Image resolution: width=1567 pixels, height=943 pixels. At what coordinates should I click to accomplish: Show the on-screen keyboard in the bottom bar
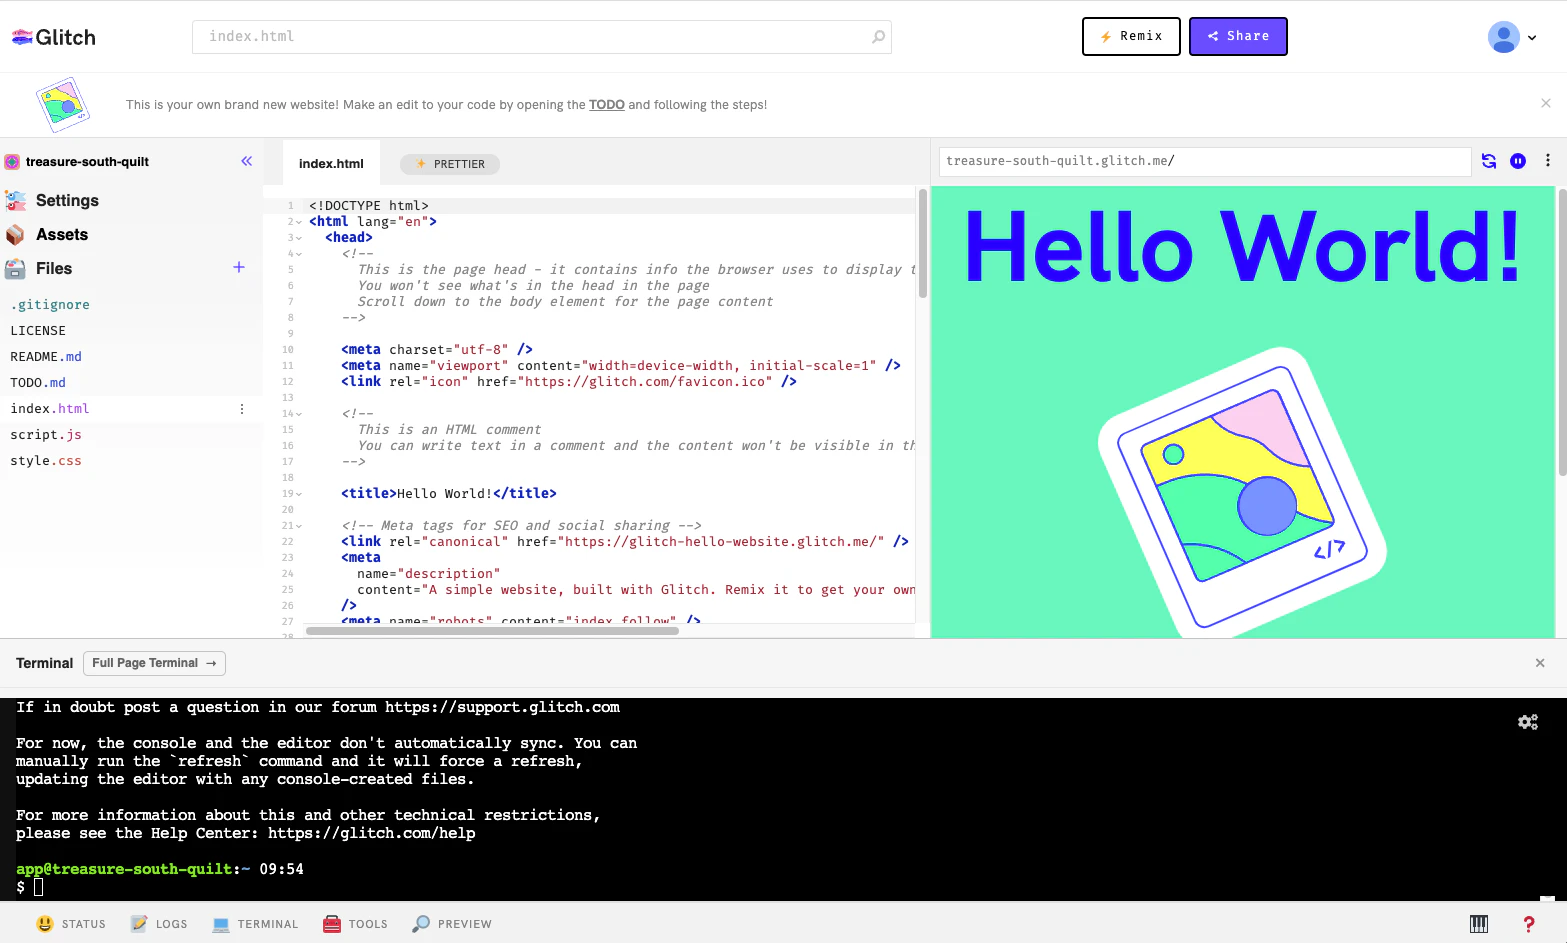tap(1479, 923)
